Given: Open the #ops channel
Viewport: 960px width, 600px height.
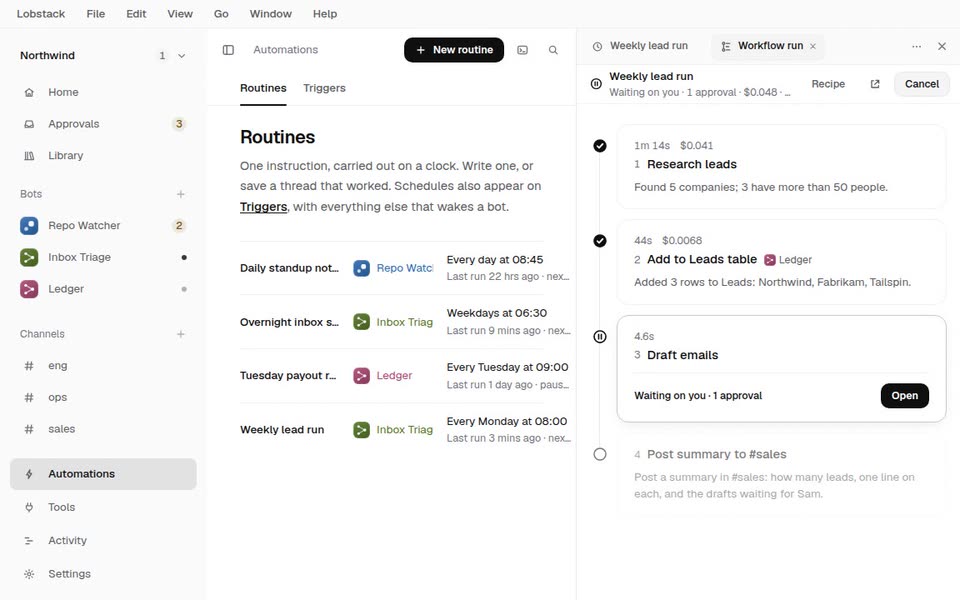Looking at the screenshot, I should pyautogui.click(x=103, y=397).
